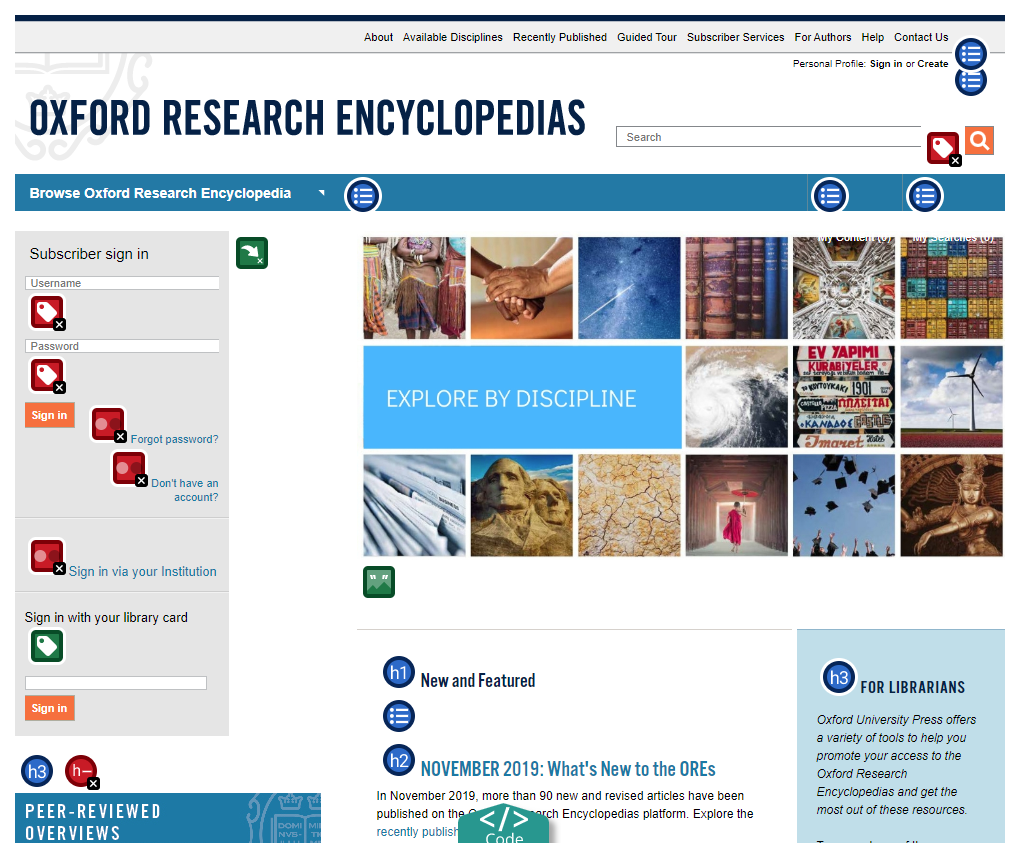Screen dimensions: 1023x843
Task: Go to Recently Published
Action: pyautogui.click(x=560, y=37)
